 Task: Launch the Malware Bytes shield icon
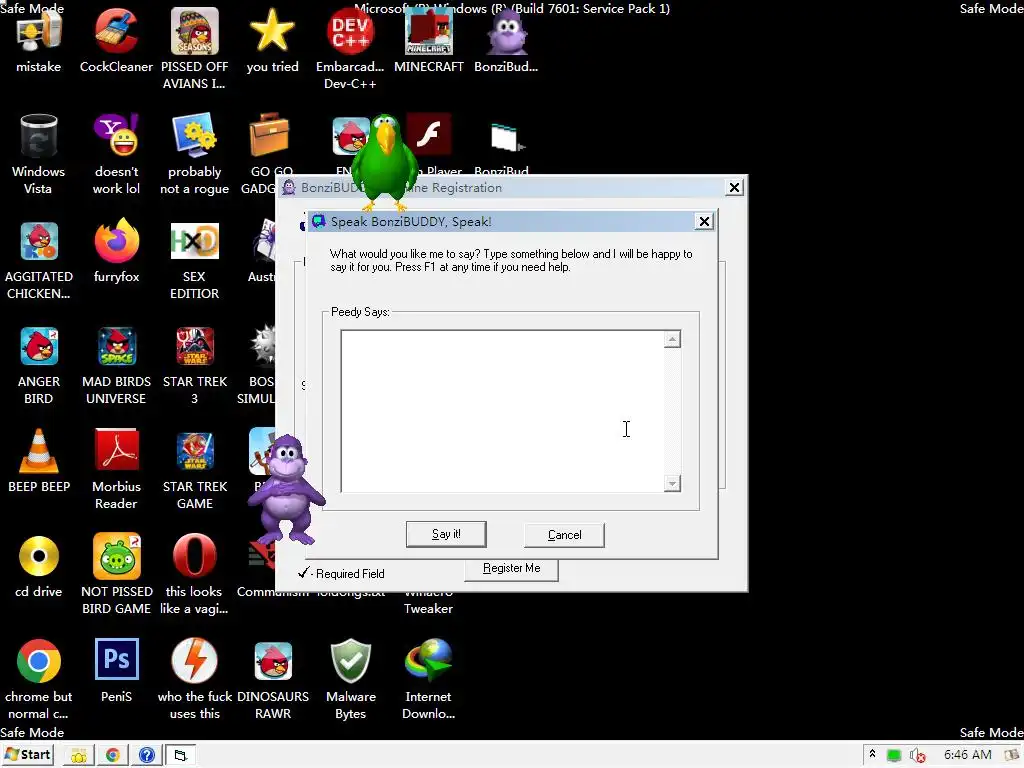point(351,661)
